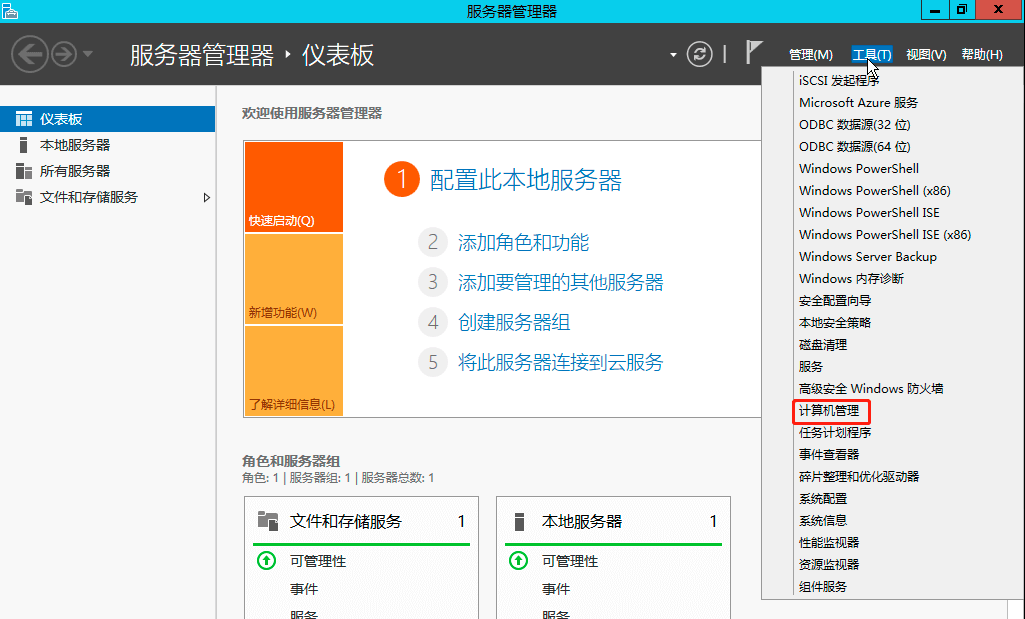Refresh the dashboard with the circular arrows icon
Image resolution: width=1025 pixels, height=619 pixels.
point(699,54)
